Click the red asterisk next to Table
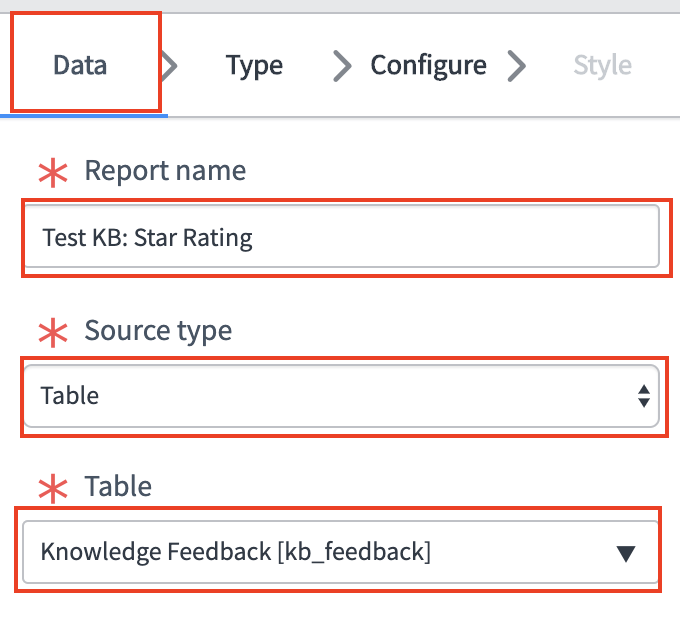Viewport: 680px width, 634px height. click(x=51, y=488)
